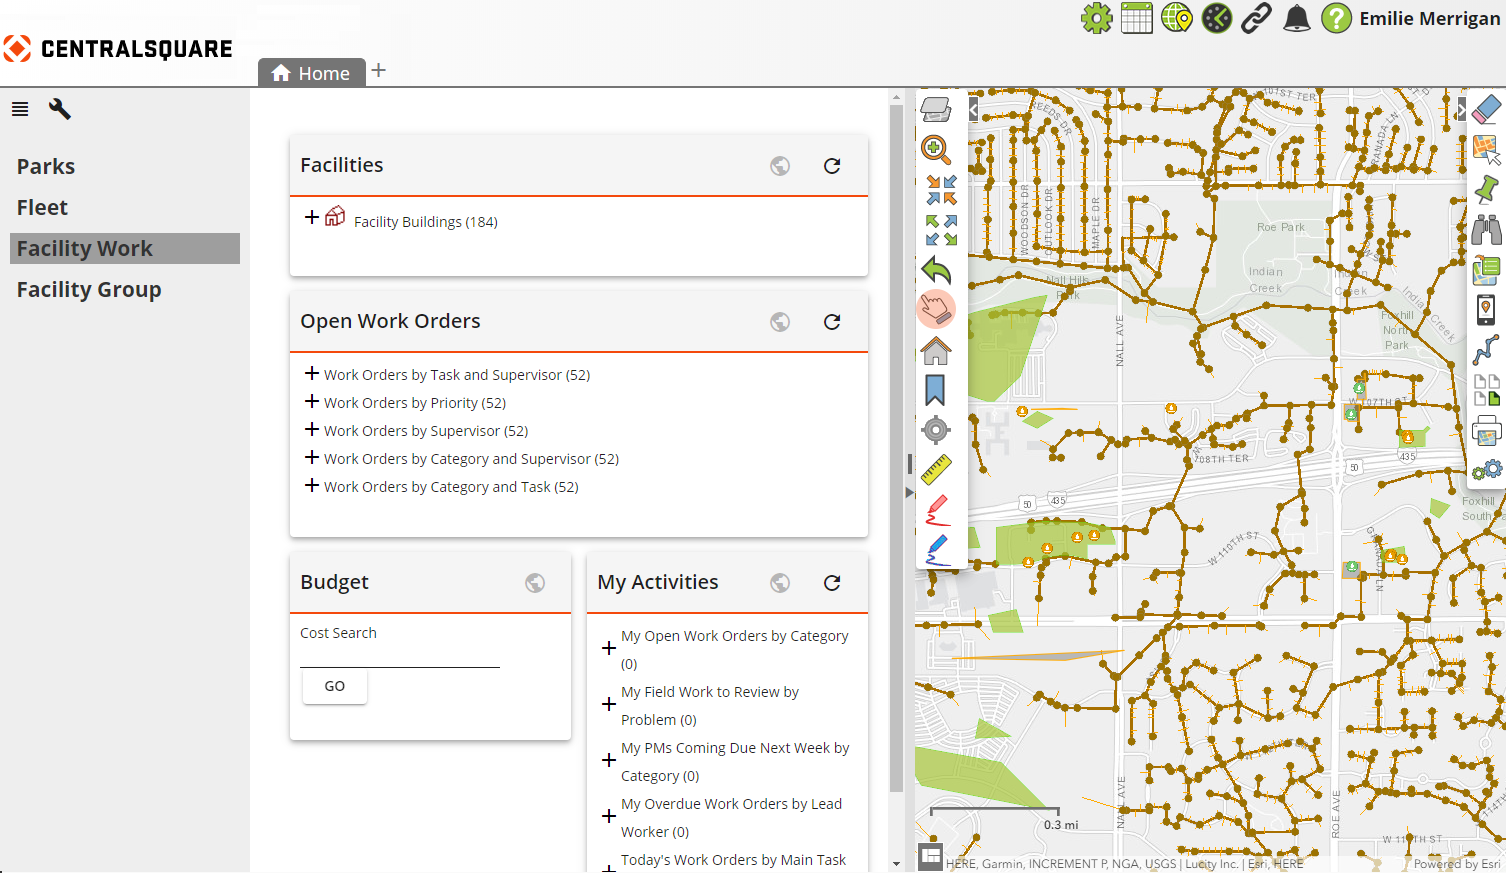The width and height of the screenshot is (1506, 873).
Task: Refresh the My Activities panel
Action: 832,583
